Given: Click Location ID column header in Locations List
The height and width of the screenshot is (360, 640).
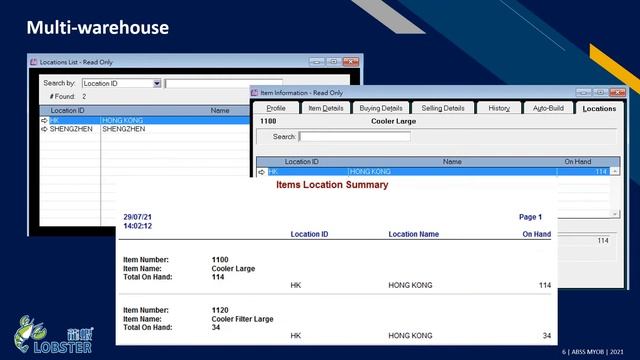Looking at the screenshot, I should coord(67,111).
